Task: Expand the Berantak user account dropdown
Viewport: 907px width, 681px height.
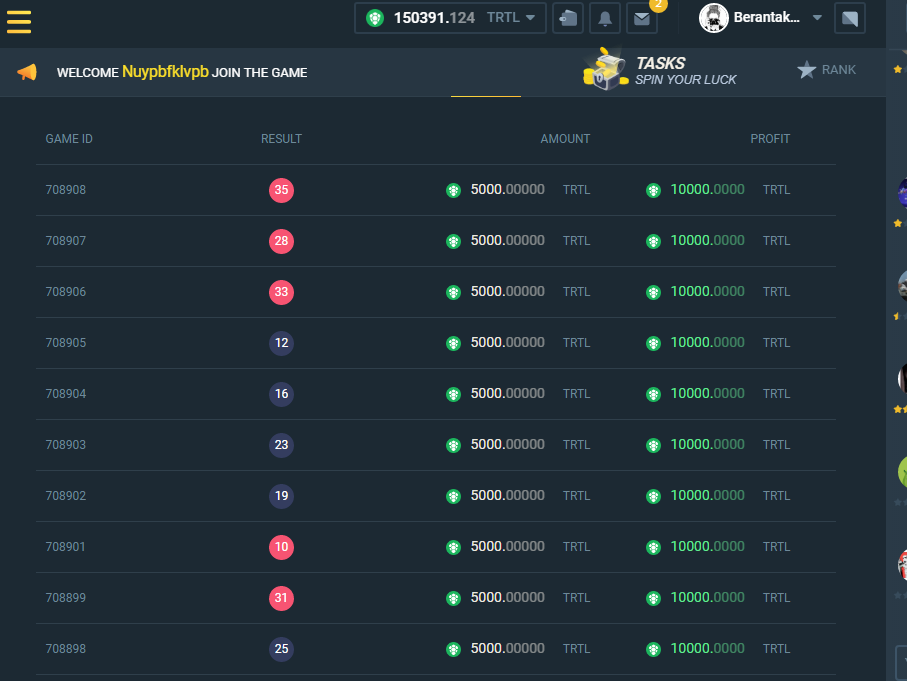Action: (x=817, y=18)
